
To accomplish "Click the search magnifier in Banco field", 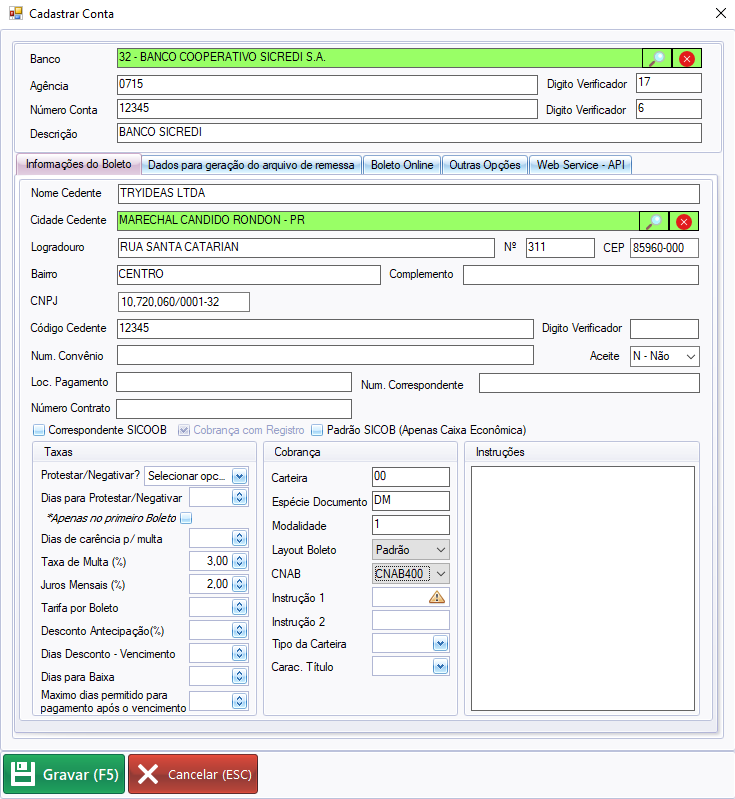I will [x=656, y=58].
